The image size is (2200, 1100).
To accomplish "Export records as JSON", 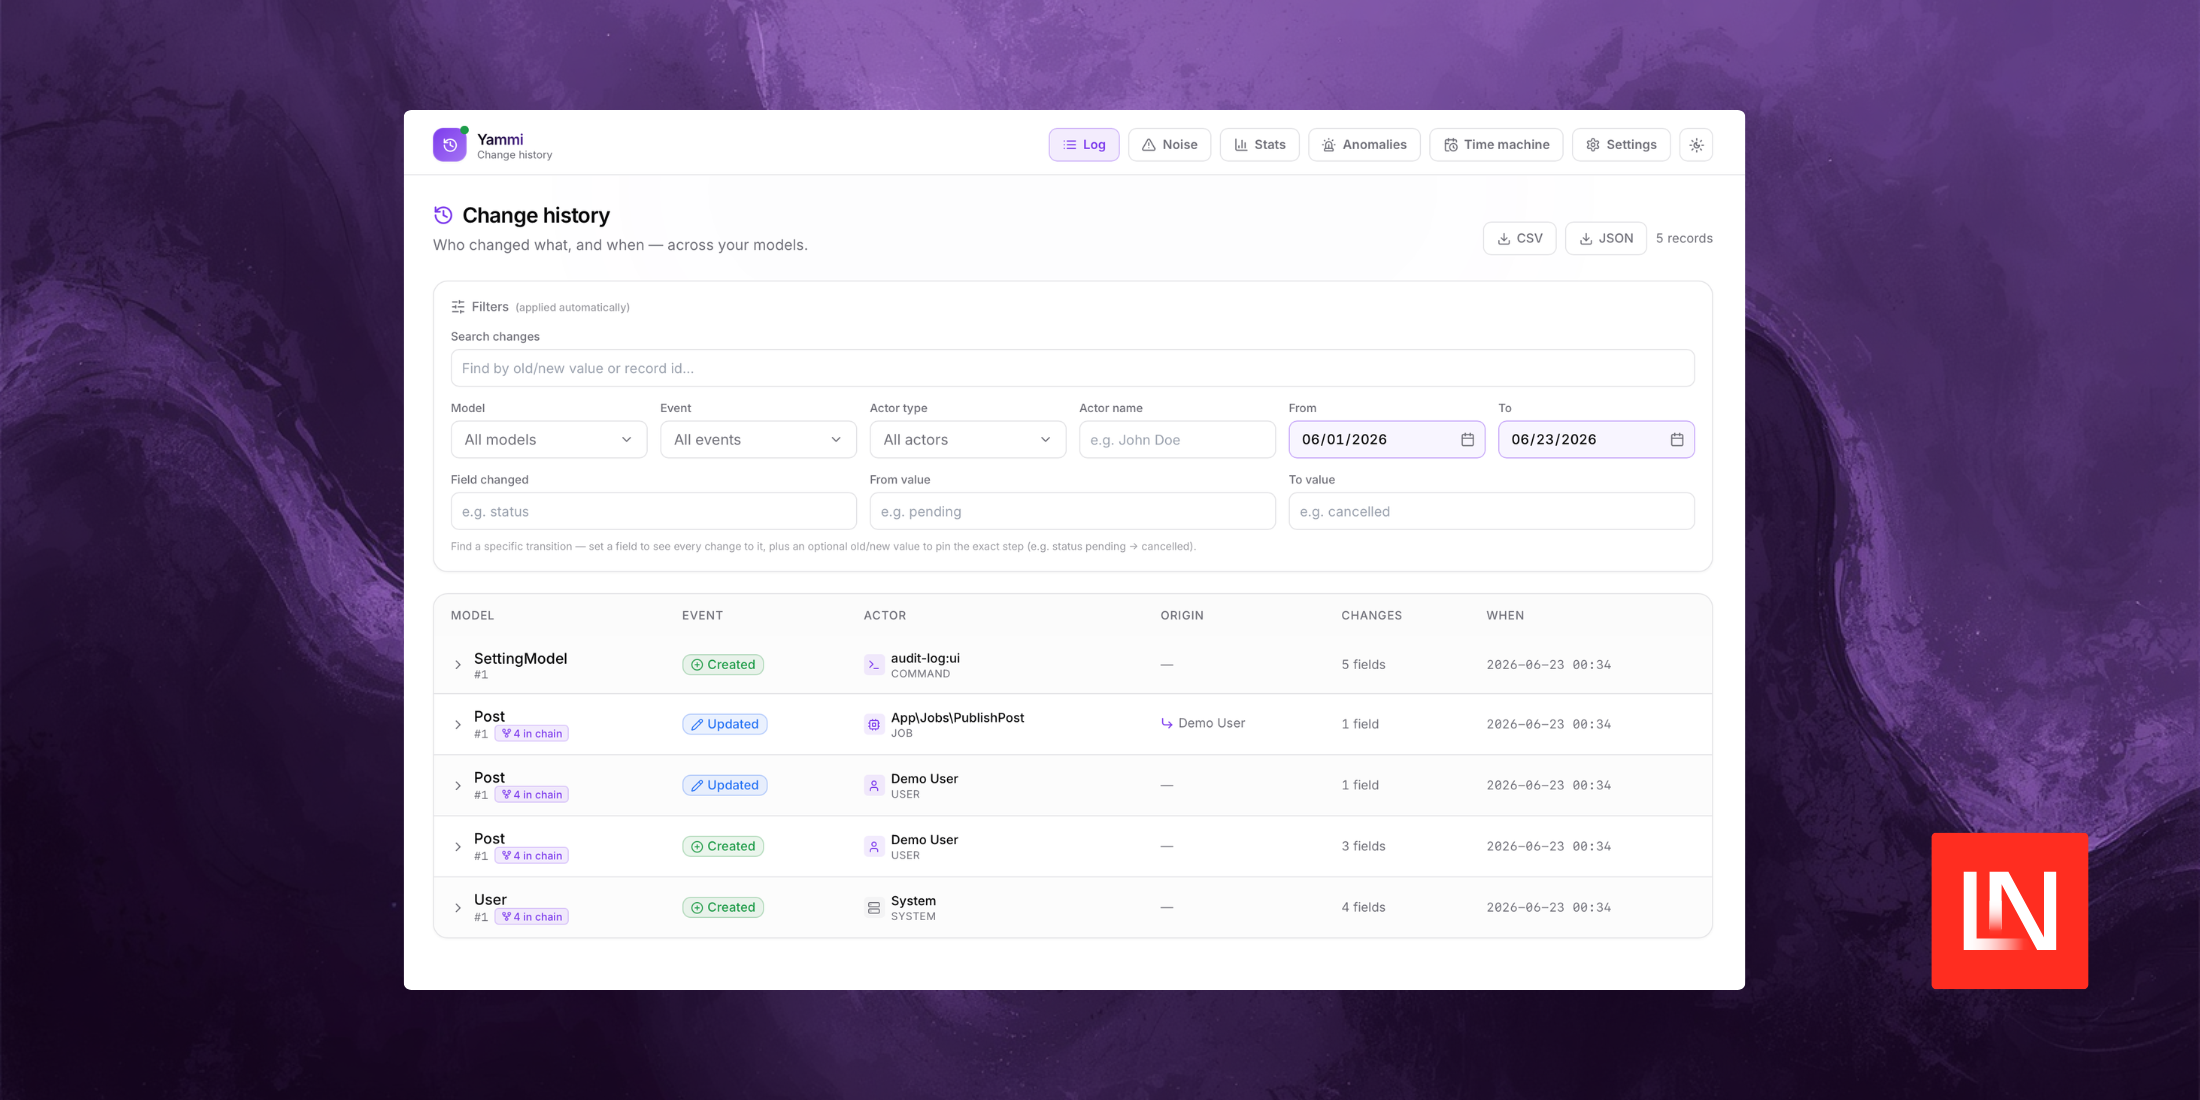I will [1605, 238].
